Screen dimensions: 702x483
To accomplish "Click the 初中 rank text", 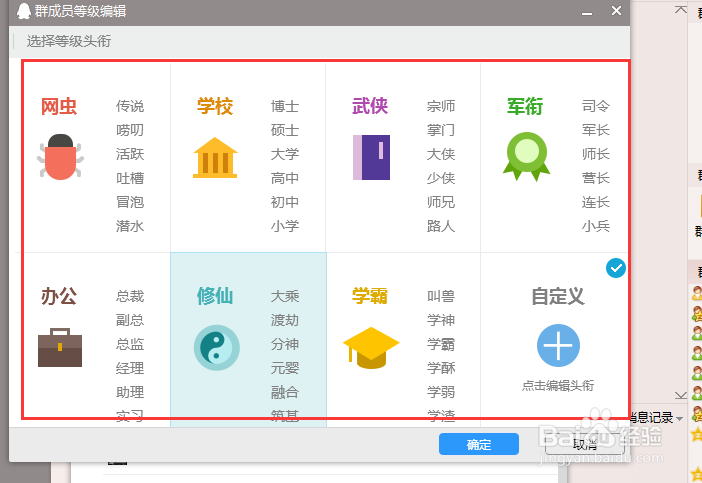I will [x=285, y=202].
